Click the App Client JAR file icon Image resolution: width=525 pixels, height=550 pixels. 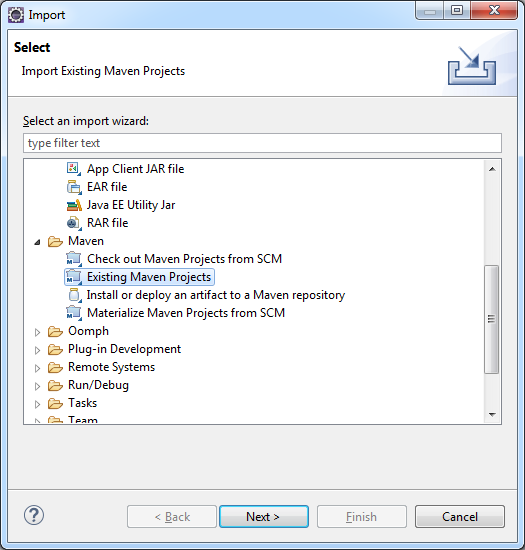tap(74, 169)
